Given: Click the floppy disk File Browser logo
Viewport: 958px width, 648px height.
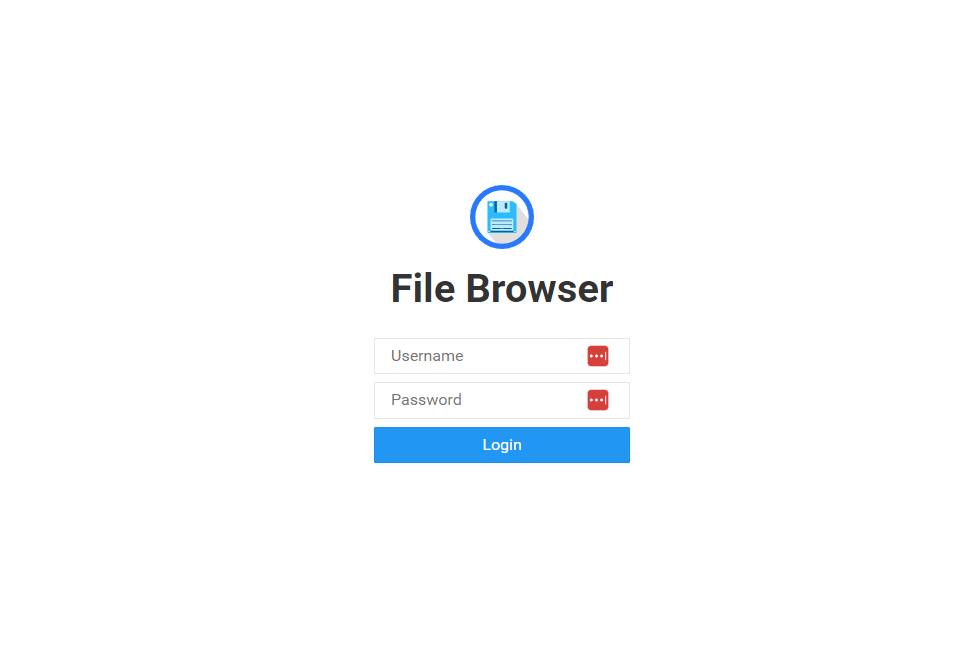Looking at the screenshot, I should coord(502,217).
